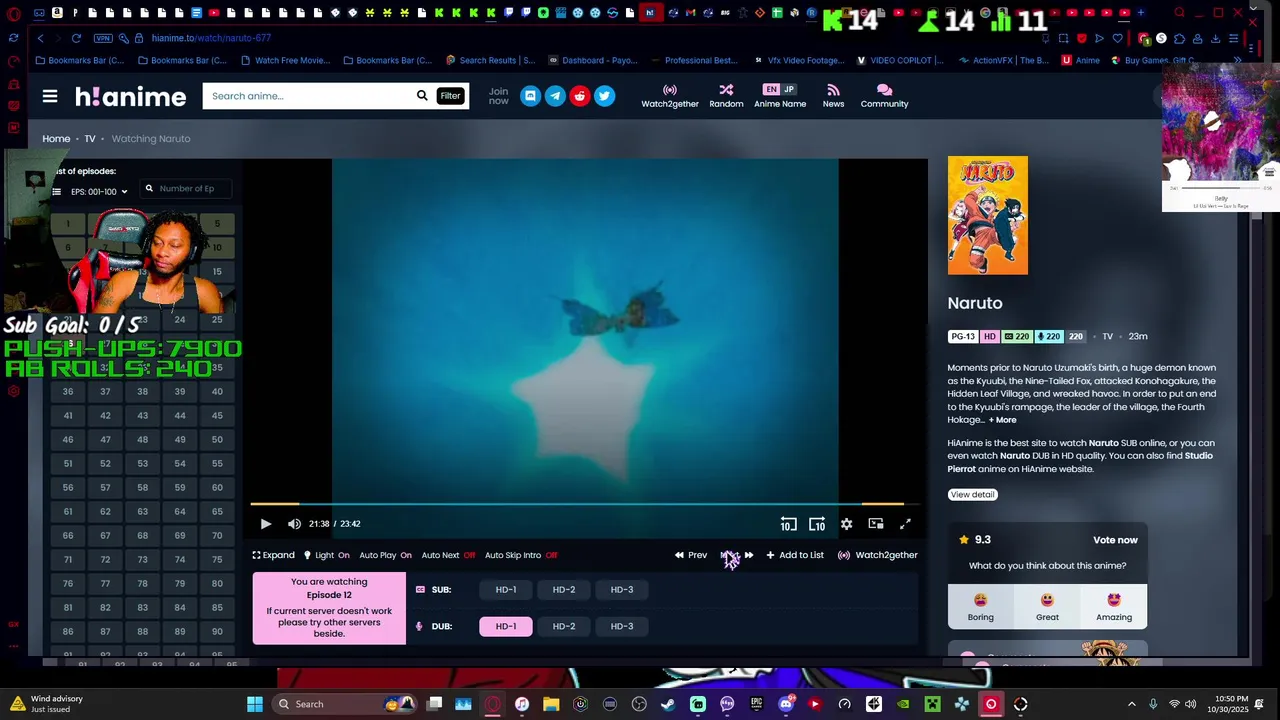Image resolution: width=1280 pixels, height=720 pixels.
Task: Reload the page in the browser
Action: [76, 38]
